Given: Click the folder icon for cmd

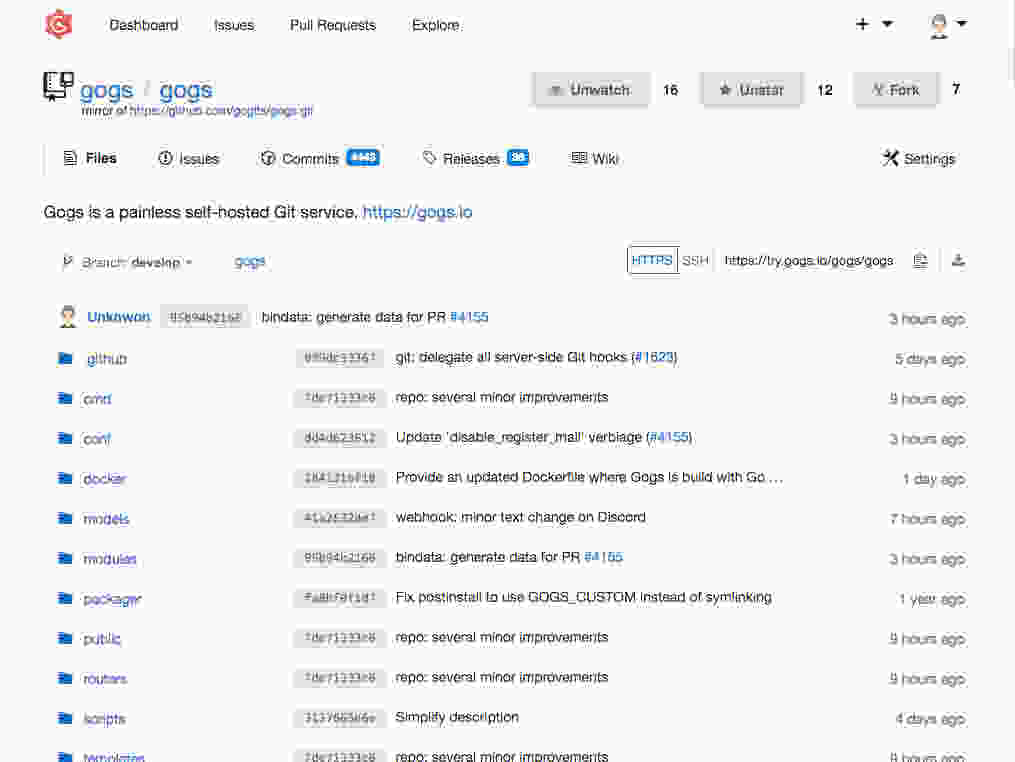Looking at the screenshot, I should [65, 398].
